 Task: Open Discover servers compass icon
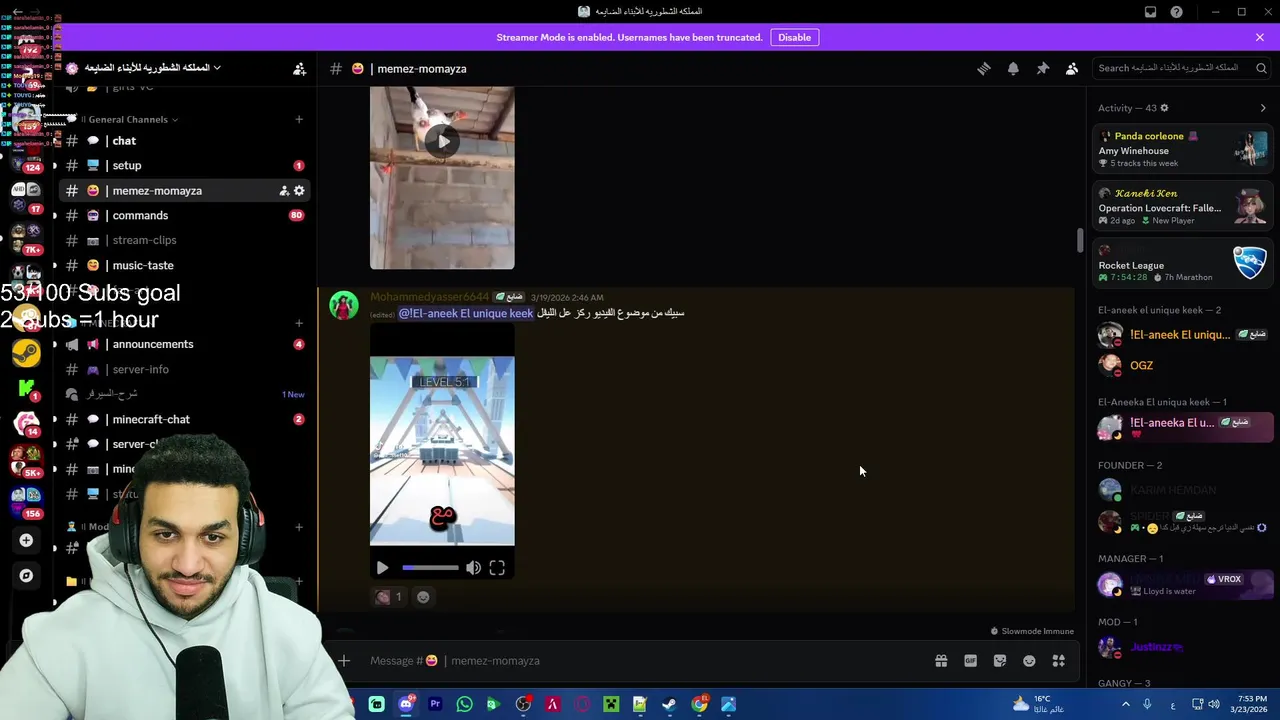point(26,575)
